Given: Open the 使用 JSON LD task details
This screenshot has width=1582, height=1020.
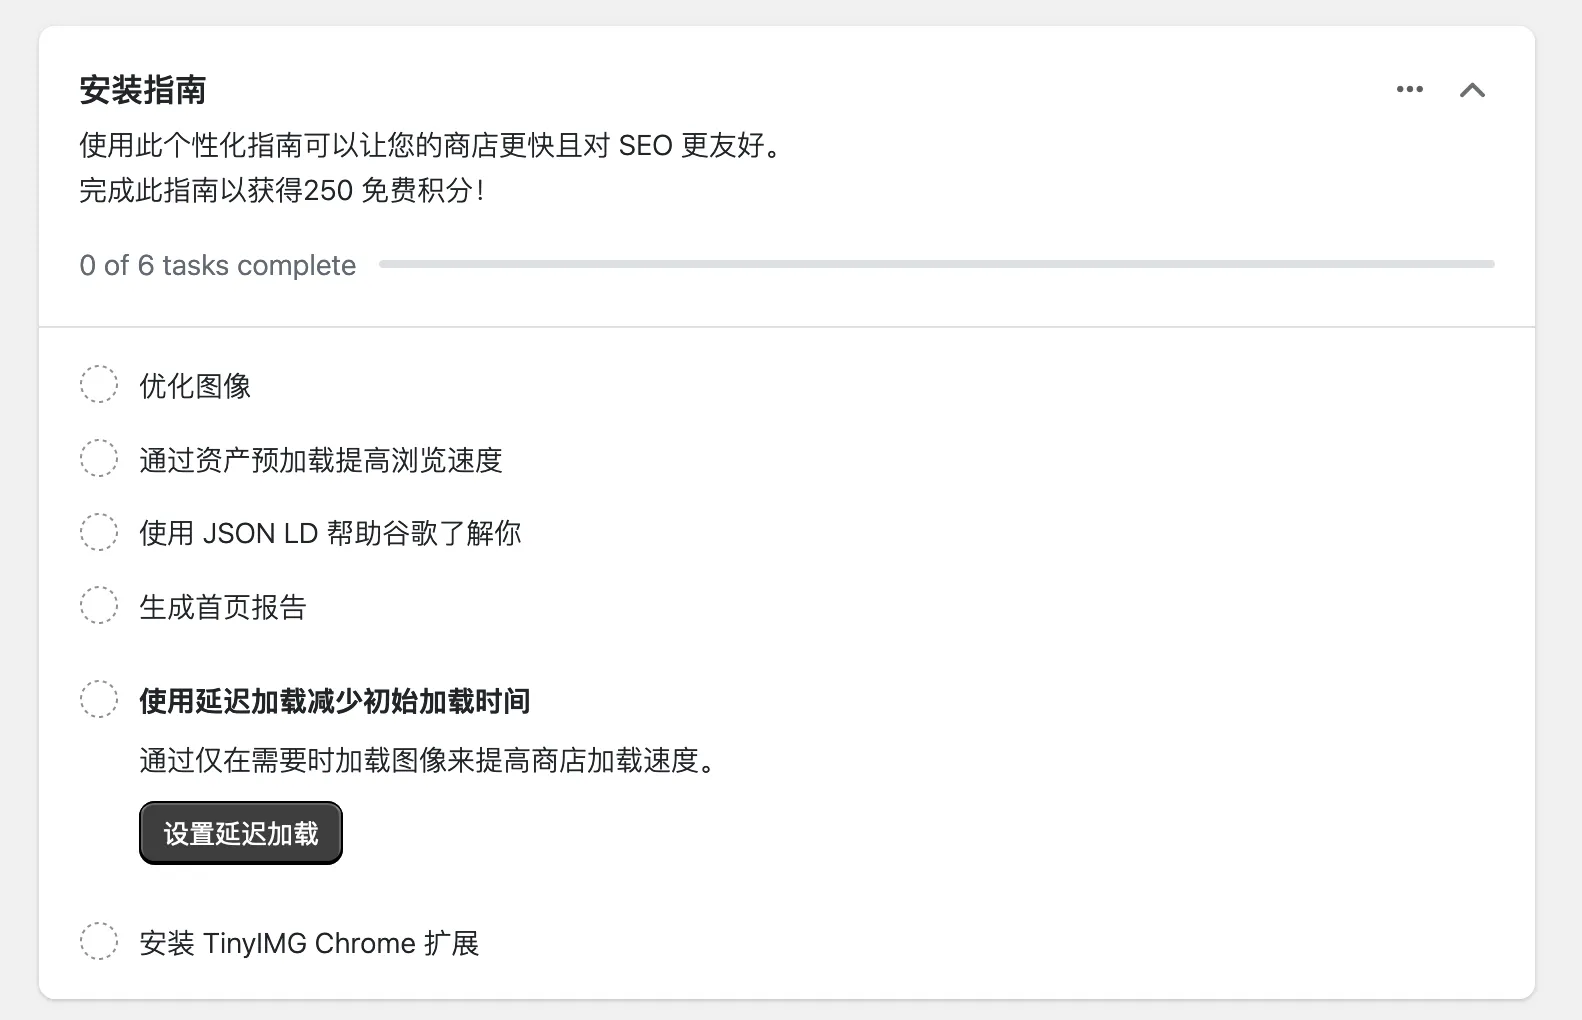Looking at the screenshot, I should tap(331, 533).
